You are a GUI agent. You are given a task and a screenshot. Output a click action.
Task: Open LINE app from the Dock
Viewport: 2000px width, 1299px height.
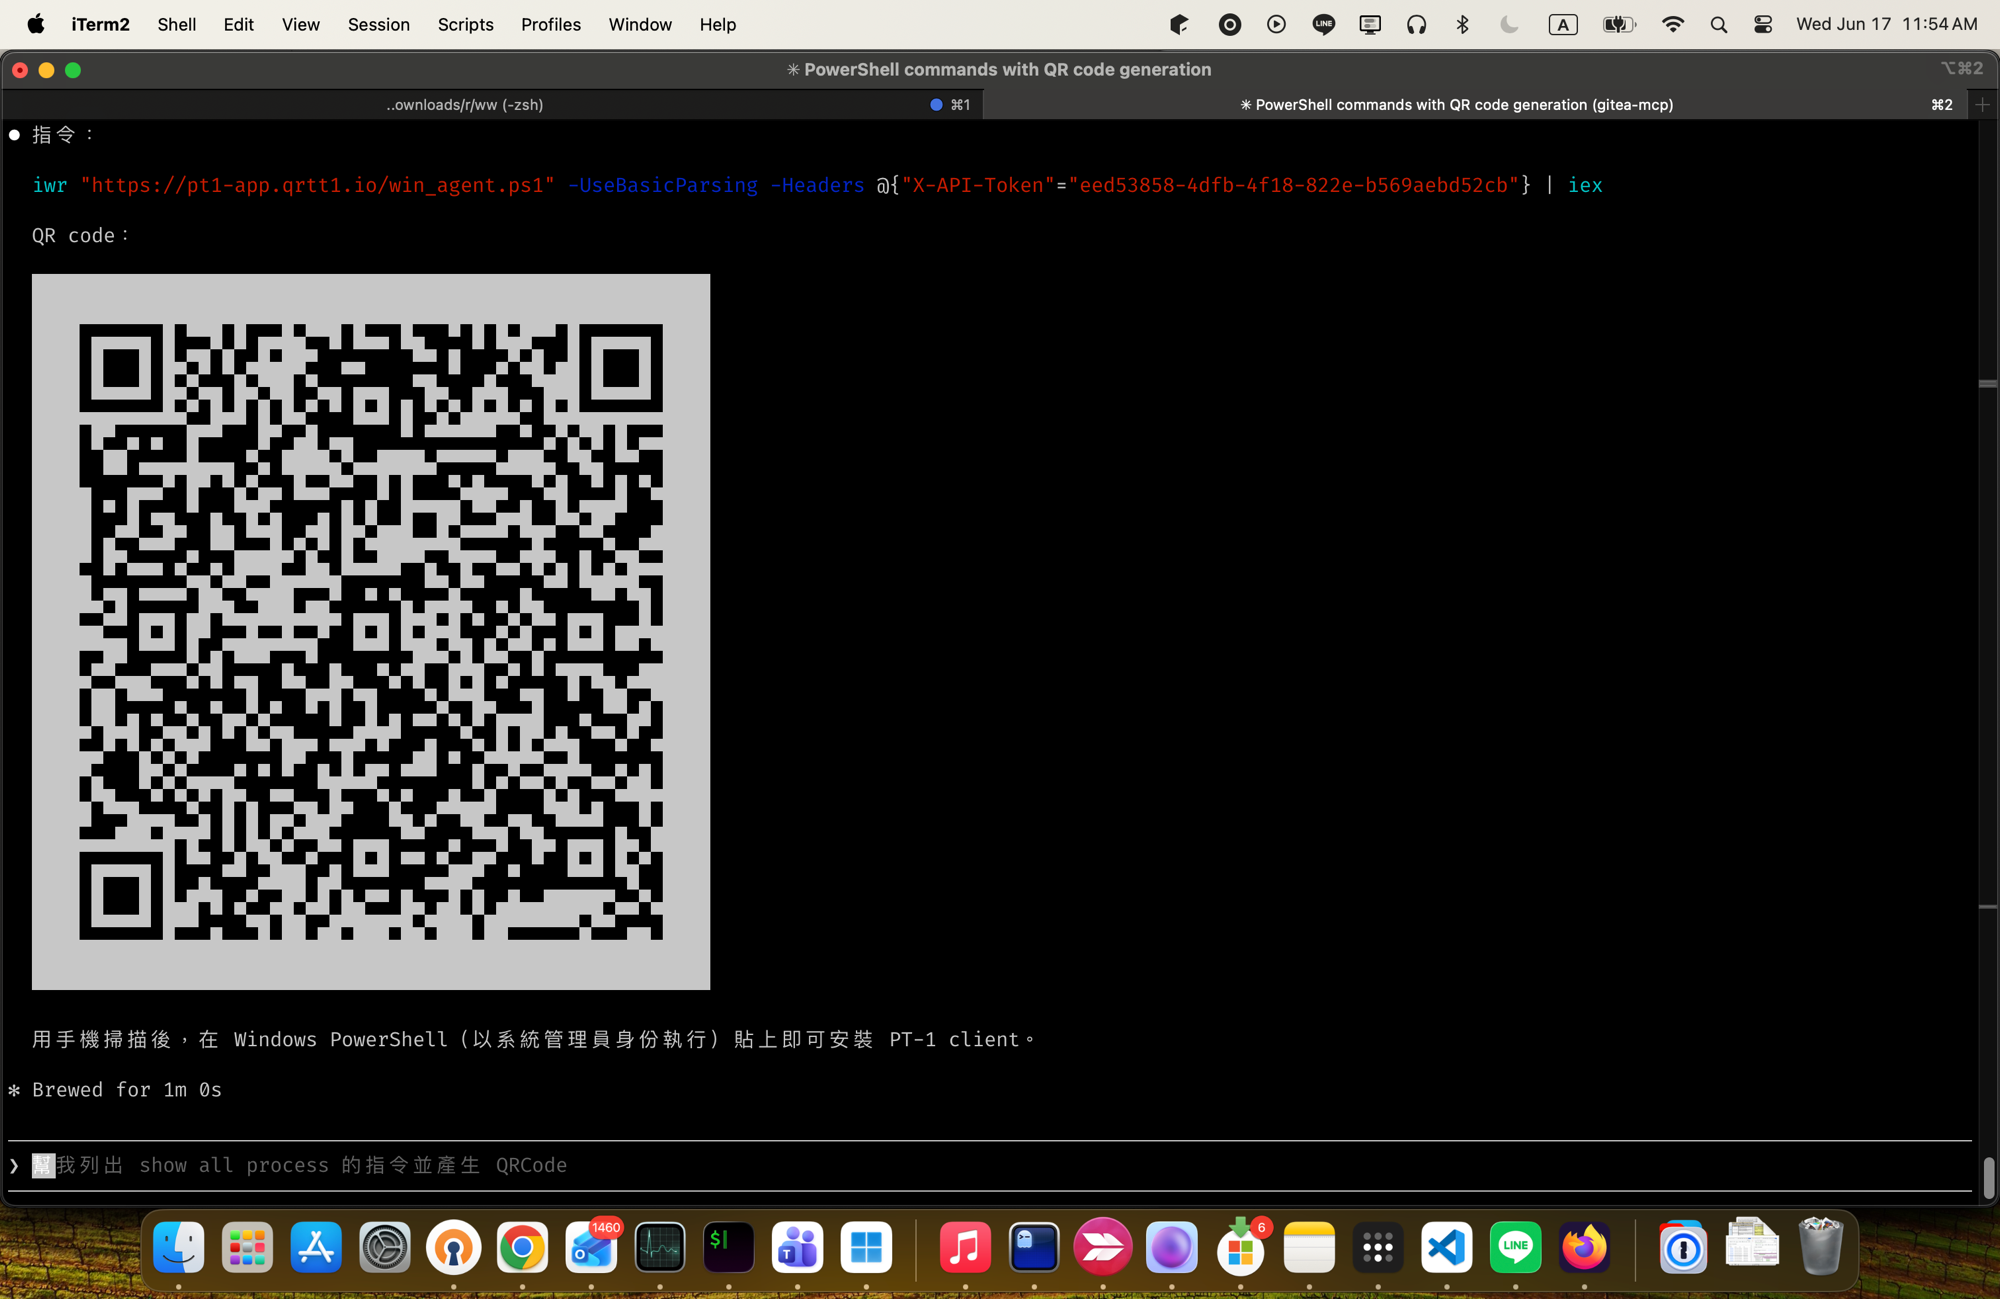point(1515,1247)
